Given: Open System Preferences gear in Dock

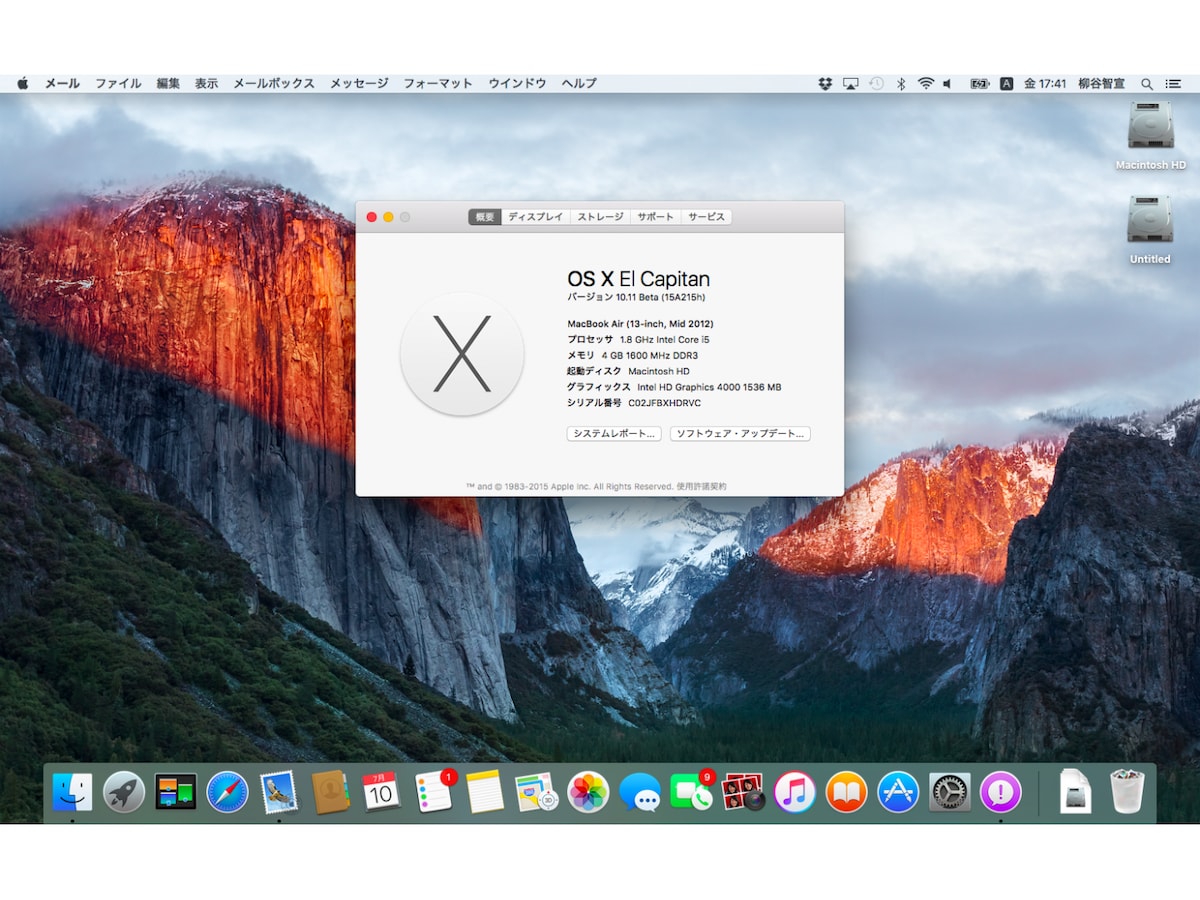Looking at the screenshot, I should [x=949, y=792].
